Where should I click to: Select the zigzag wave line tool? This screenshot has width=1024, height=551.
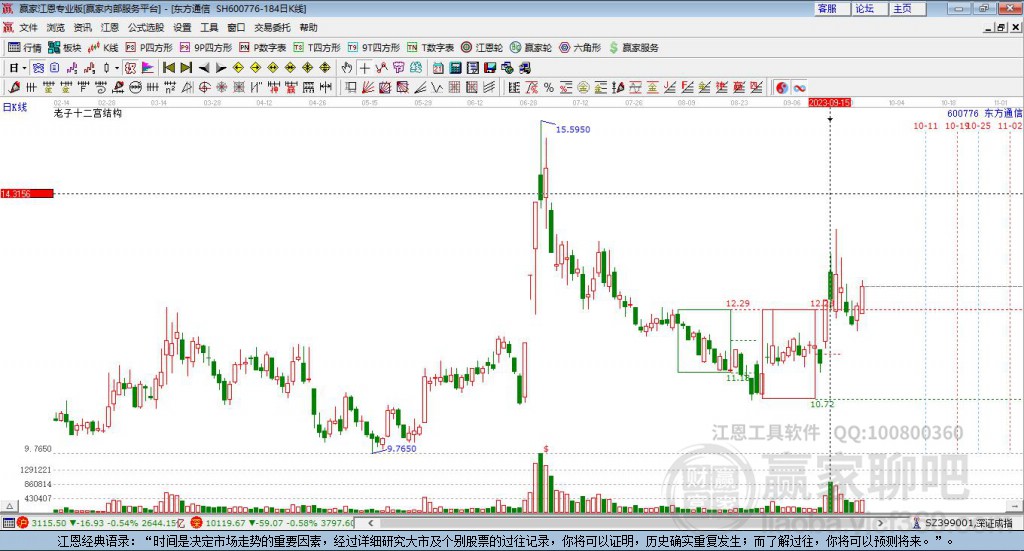tap(436, 87)
